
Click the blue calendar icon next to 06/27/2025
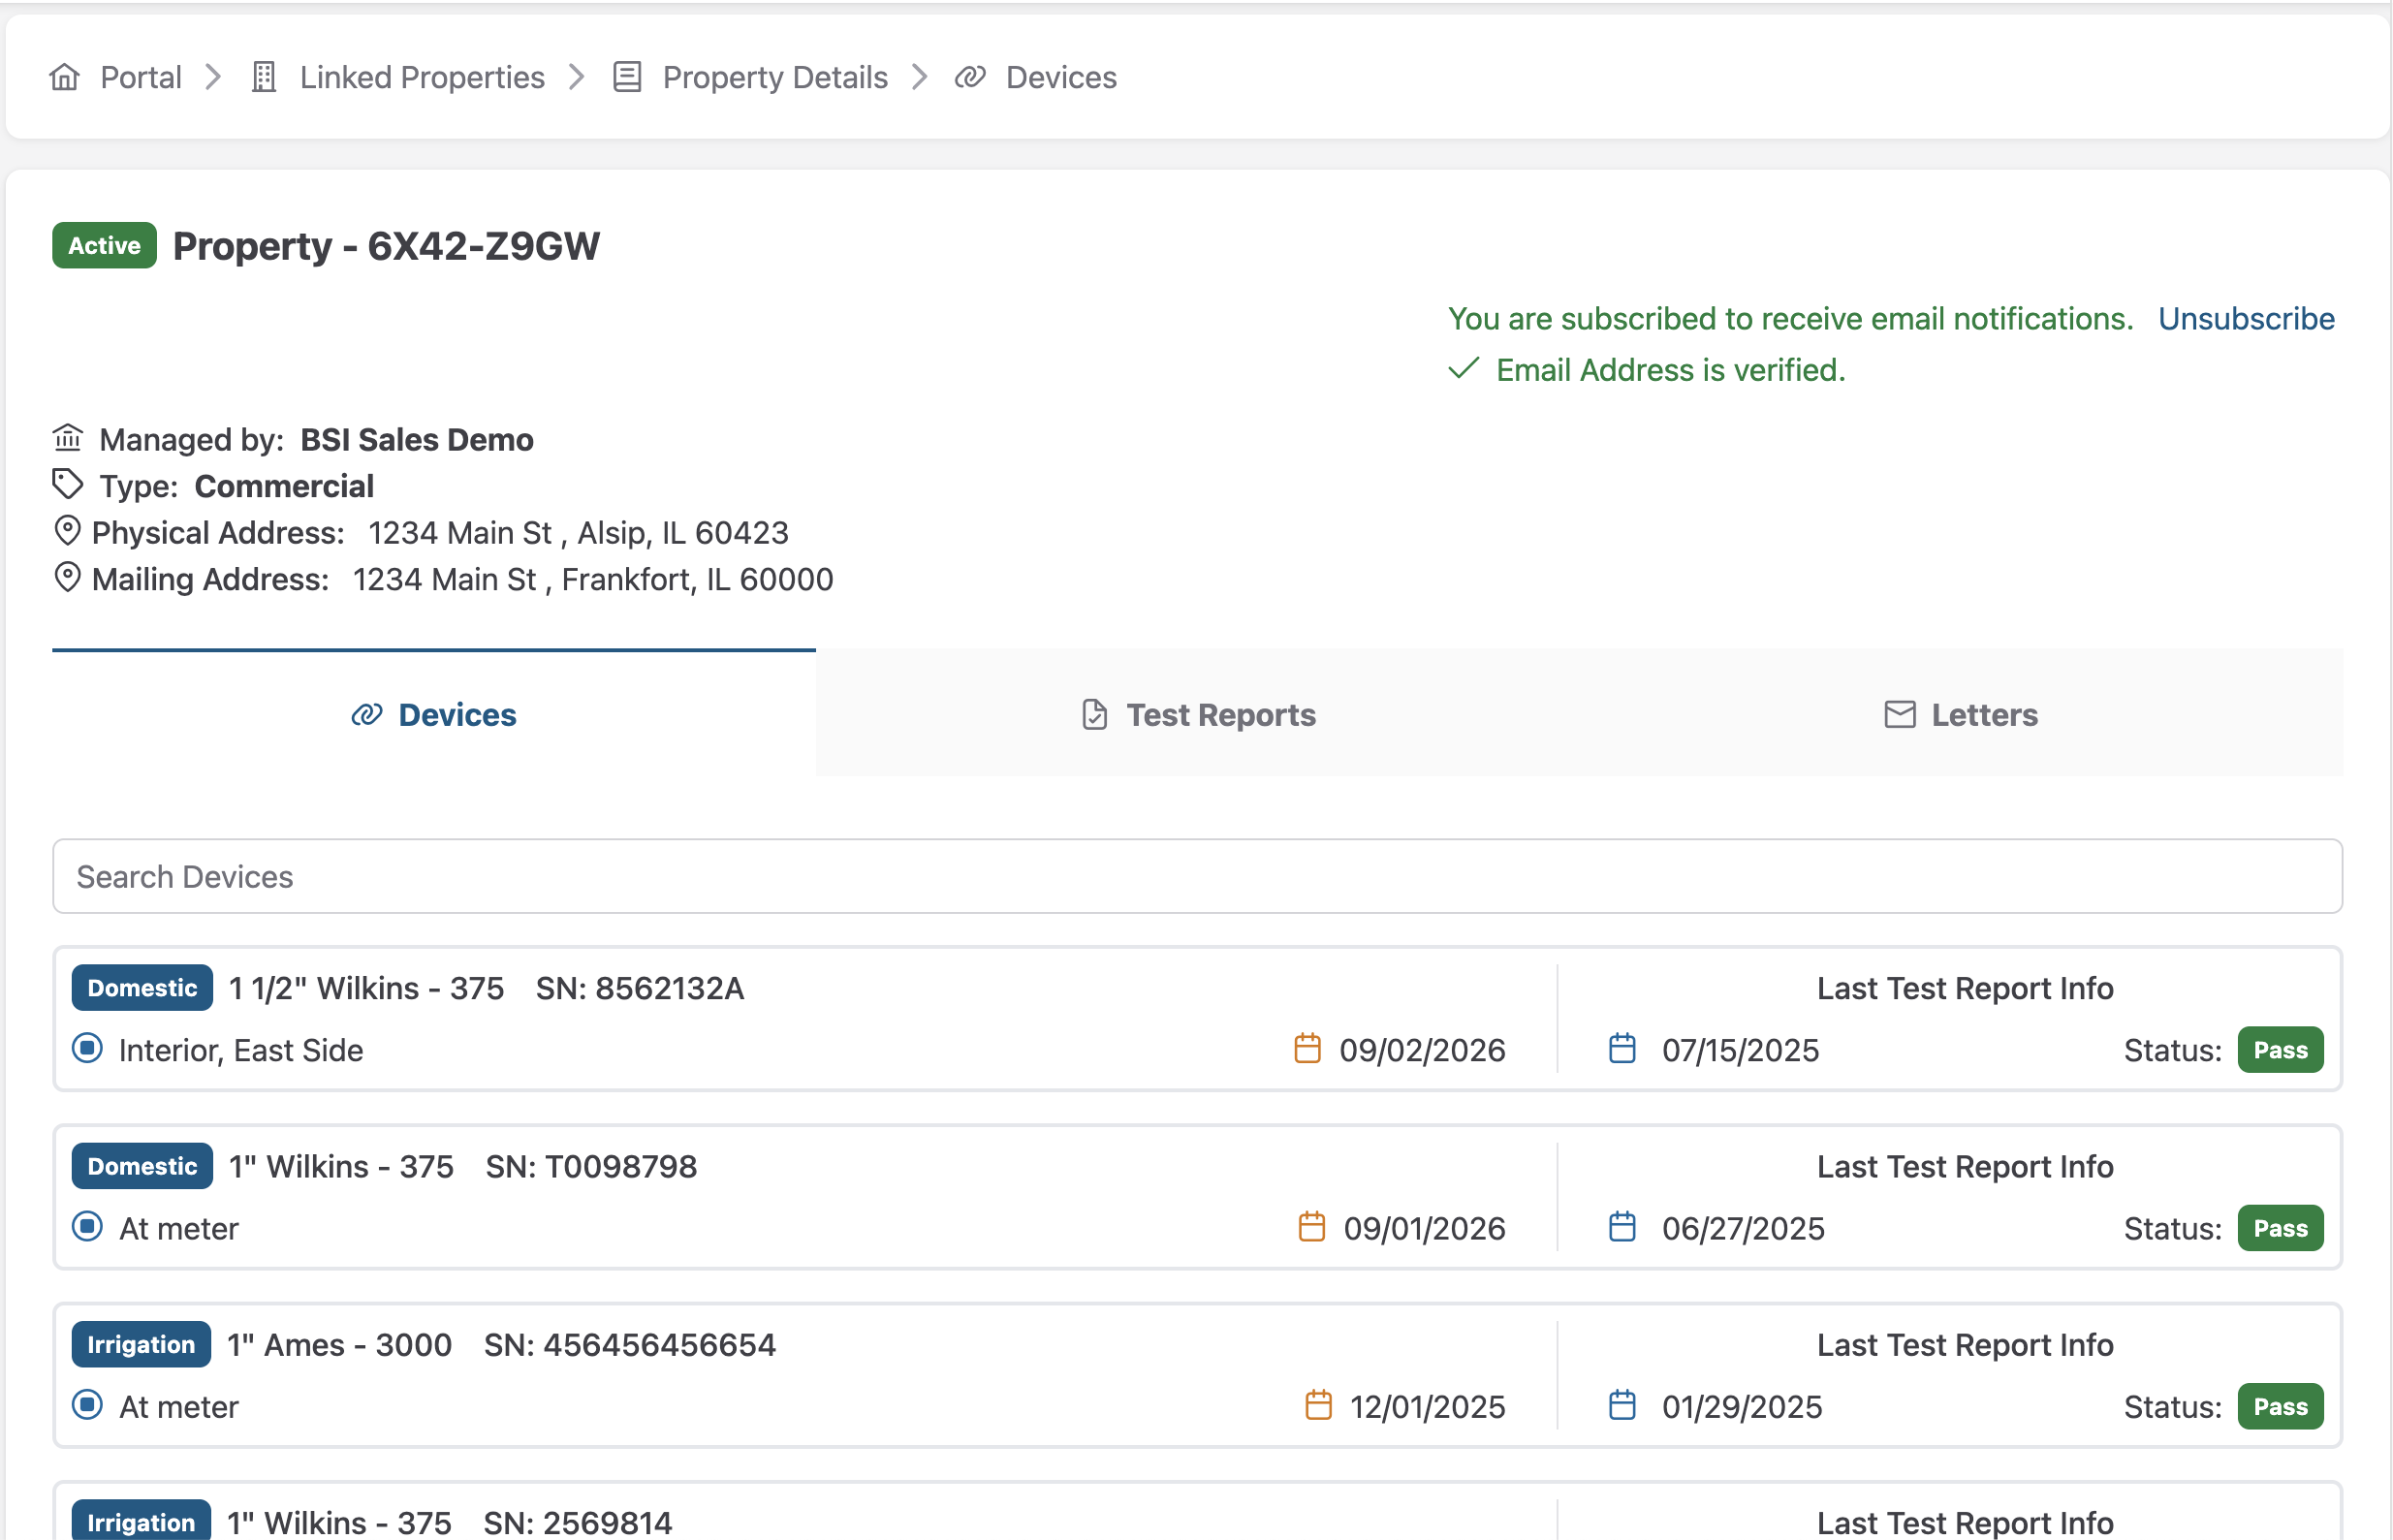click(x=1622, y=1227)
